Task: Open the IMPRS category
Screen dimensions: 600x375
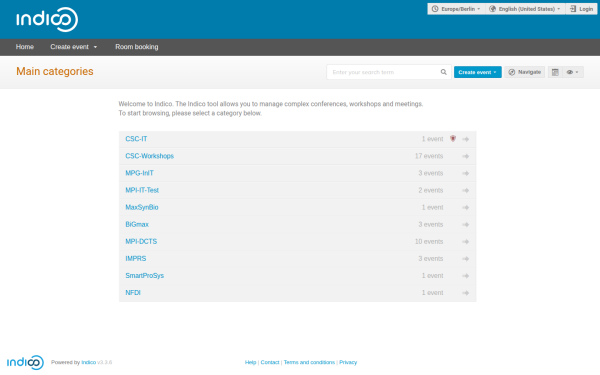Action: pyautogui.click(x=136, y=259)
